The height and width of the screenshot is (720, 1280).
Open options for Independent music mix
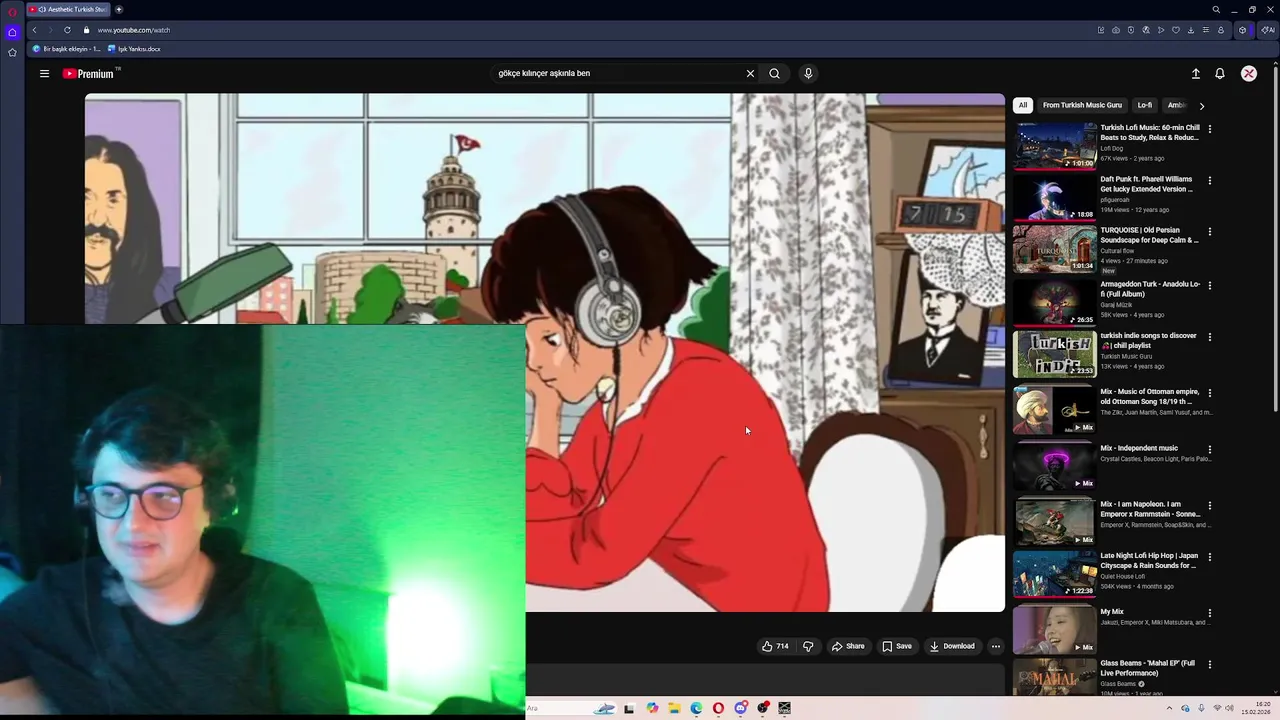coord(1210,450)
